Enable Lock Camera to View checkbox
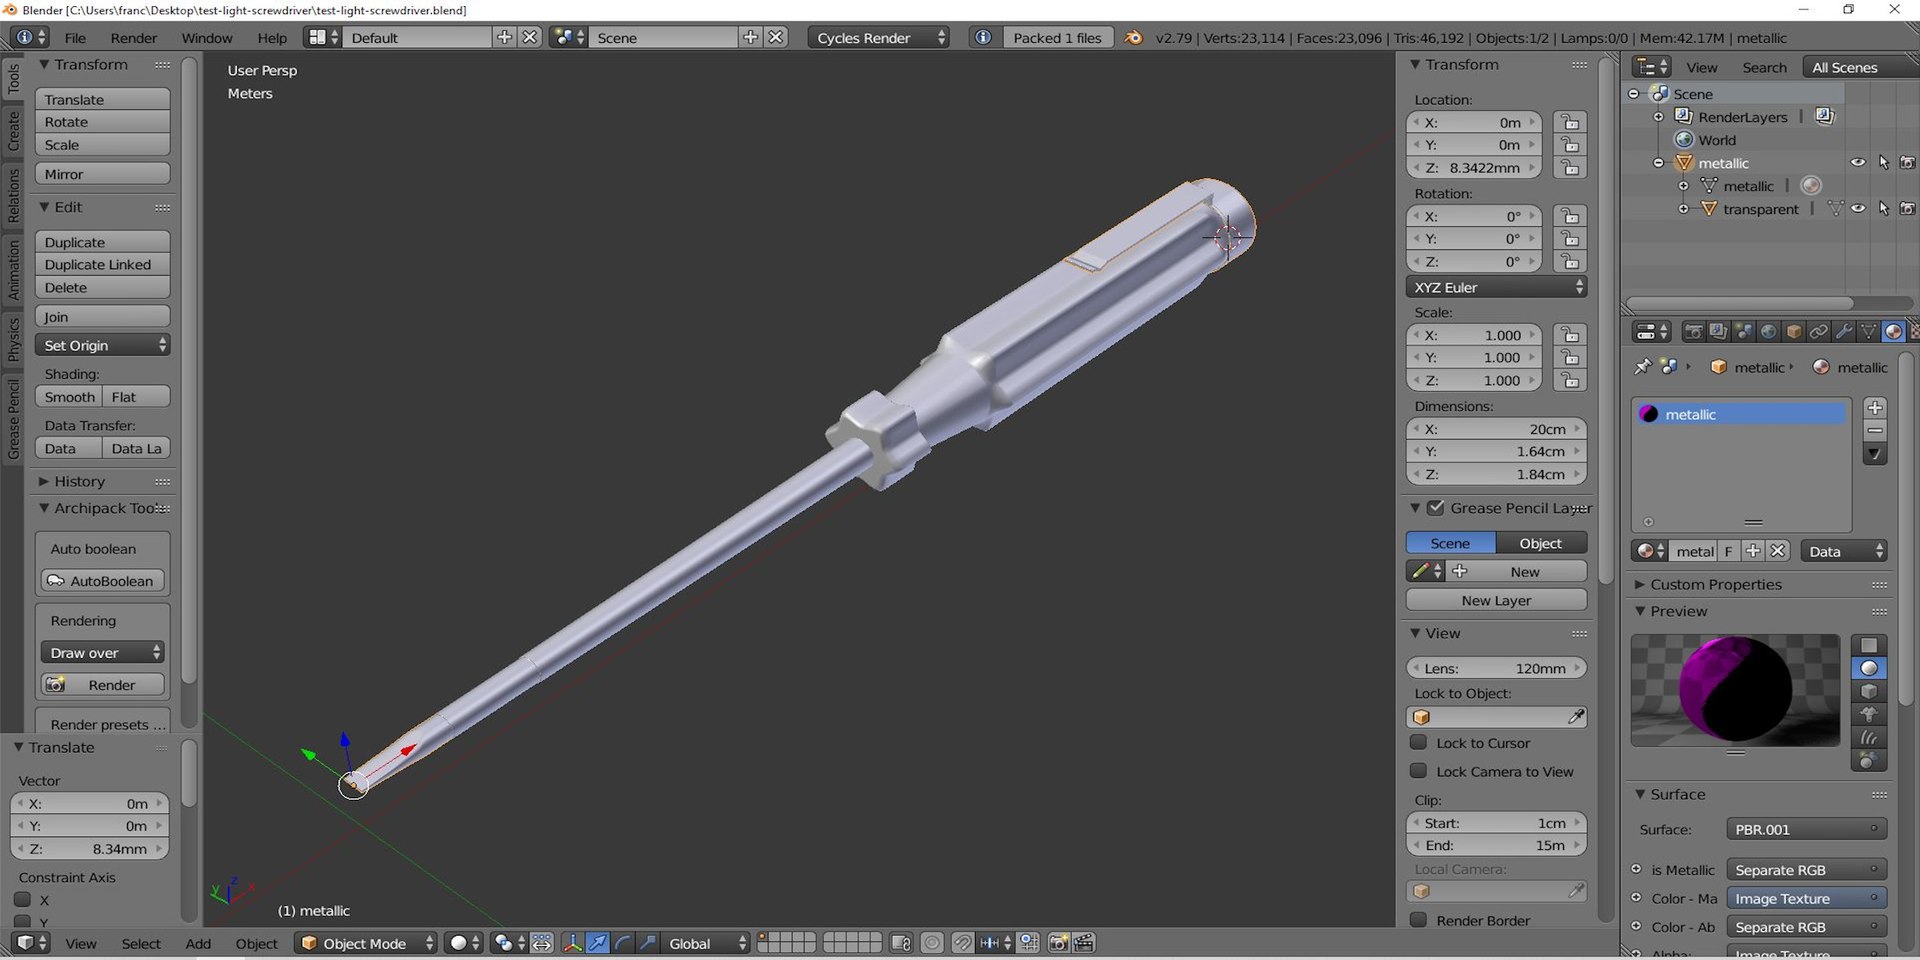 (x=1418, y=771)
